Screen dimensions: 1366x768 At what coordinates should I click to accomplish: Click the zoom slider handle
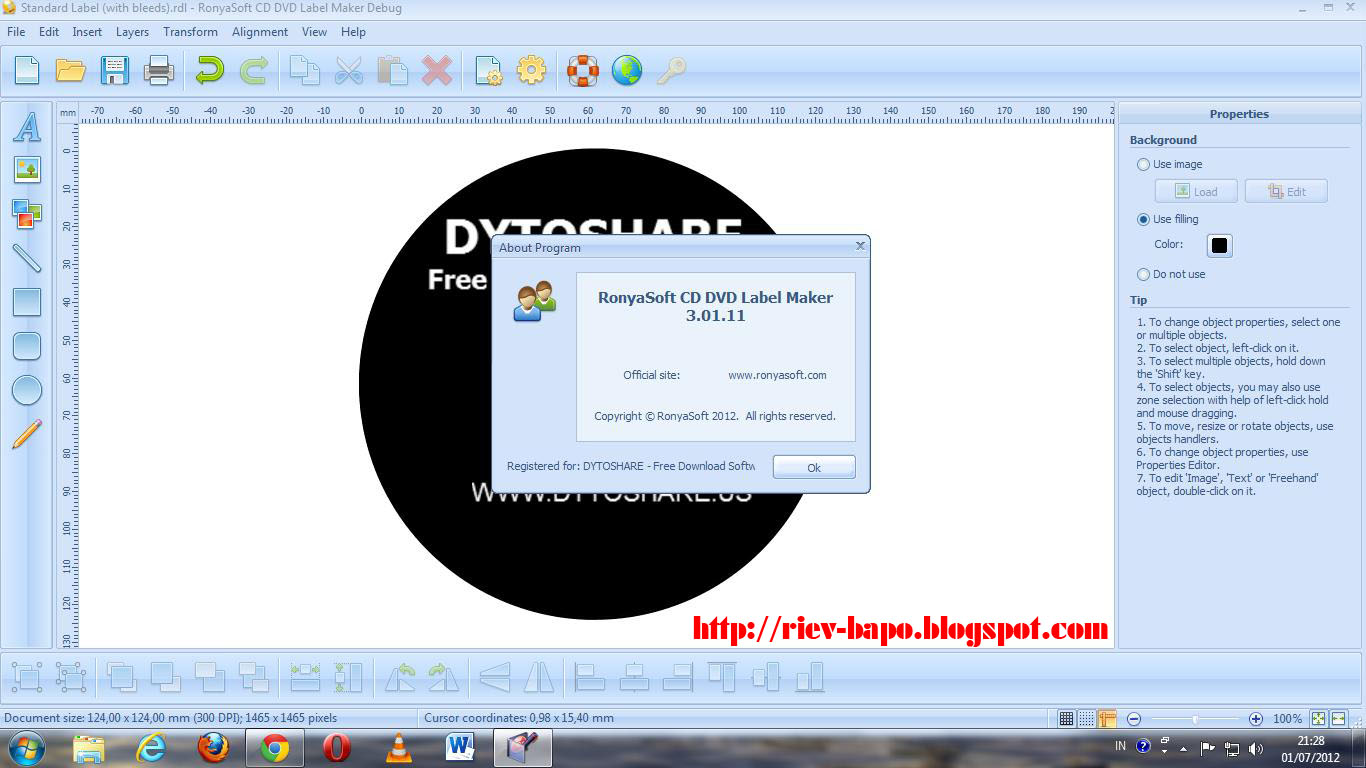(1195, 718)
